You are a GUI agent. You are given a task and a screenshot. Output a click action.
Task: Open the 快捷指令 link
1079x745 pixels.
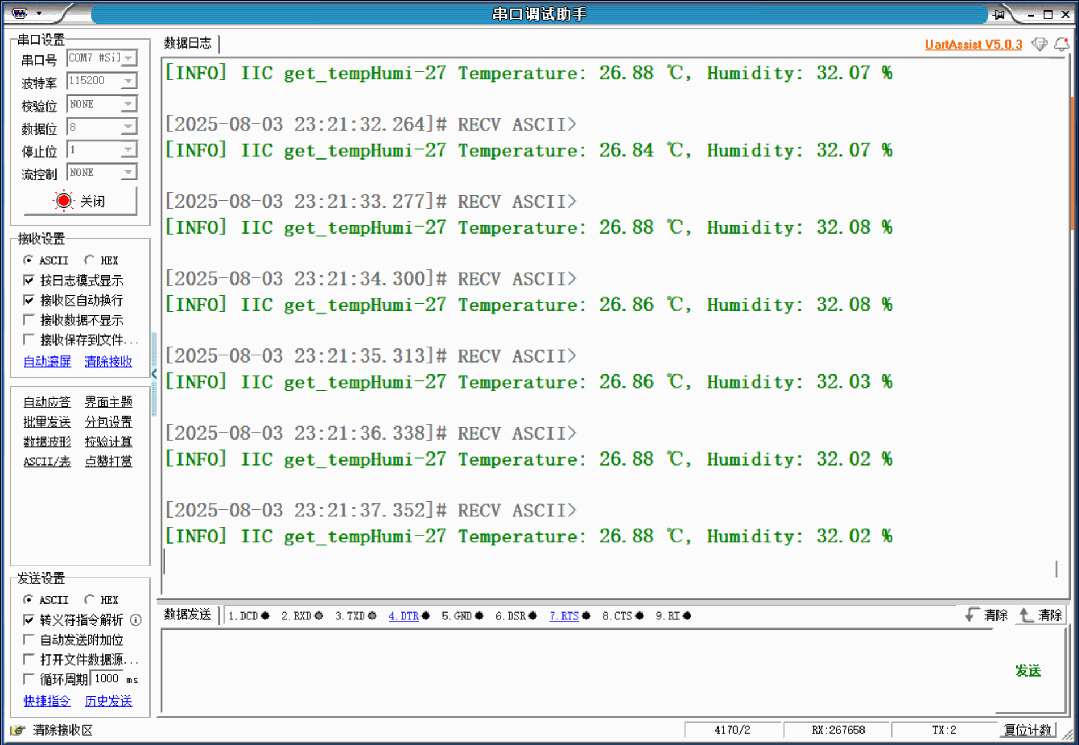pos(47,701)
